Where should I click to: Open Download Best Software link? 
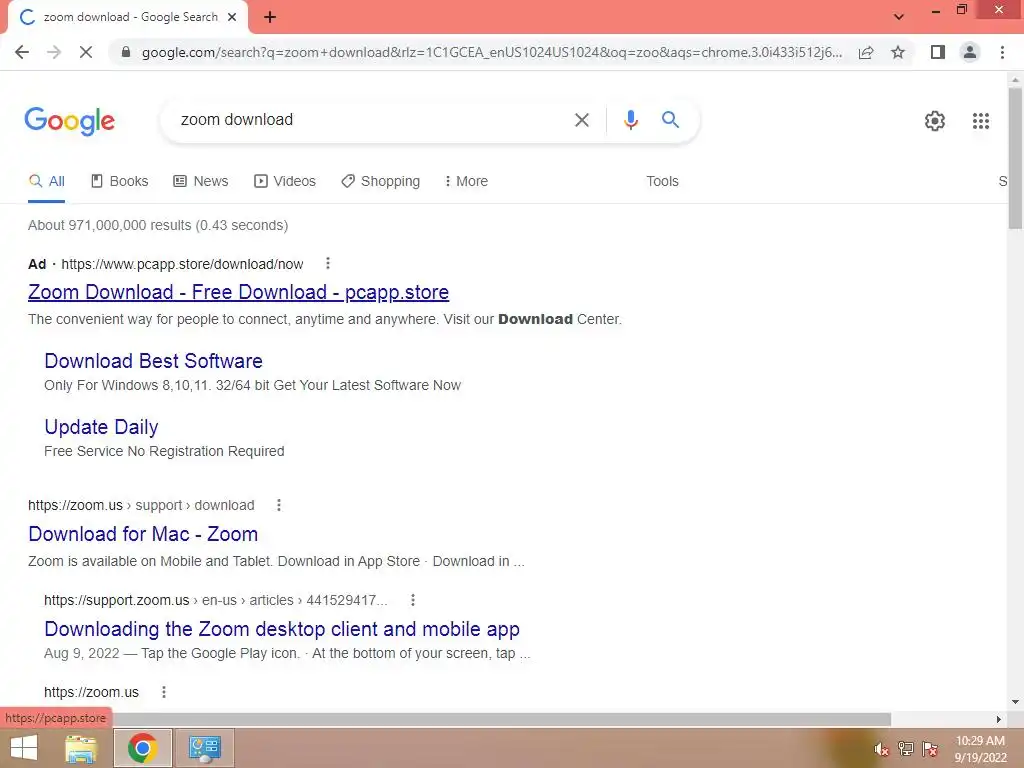(153, 361)
